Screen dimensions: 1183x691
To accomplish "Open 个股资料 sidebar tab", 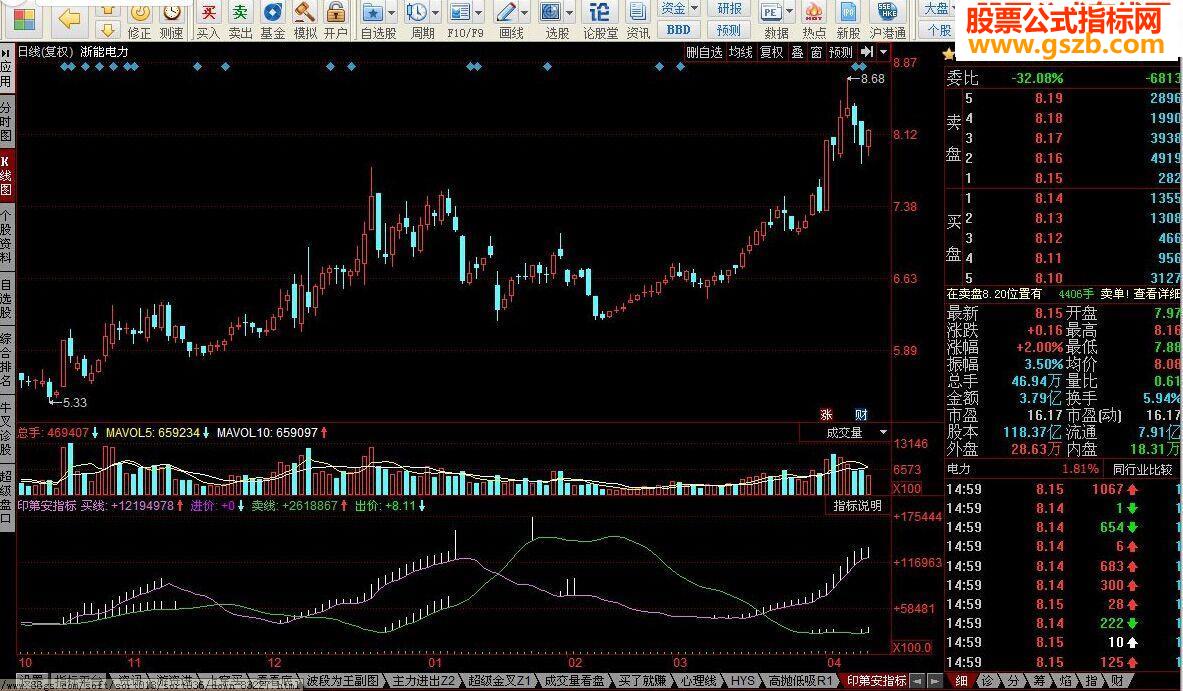I will [x=6, y=237].
